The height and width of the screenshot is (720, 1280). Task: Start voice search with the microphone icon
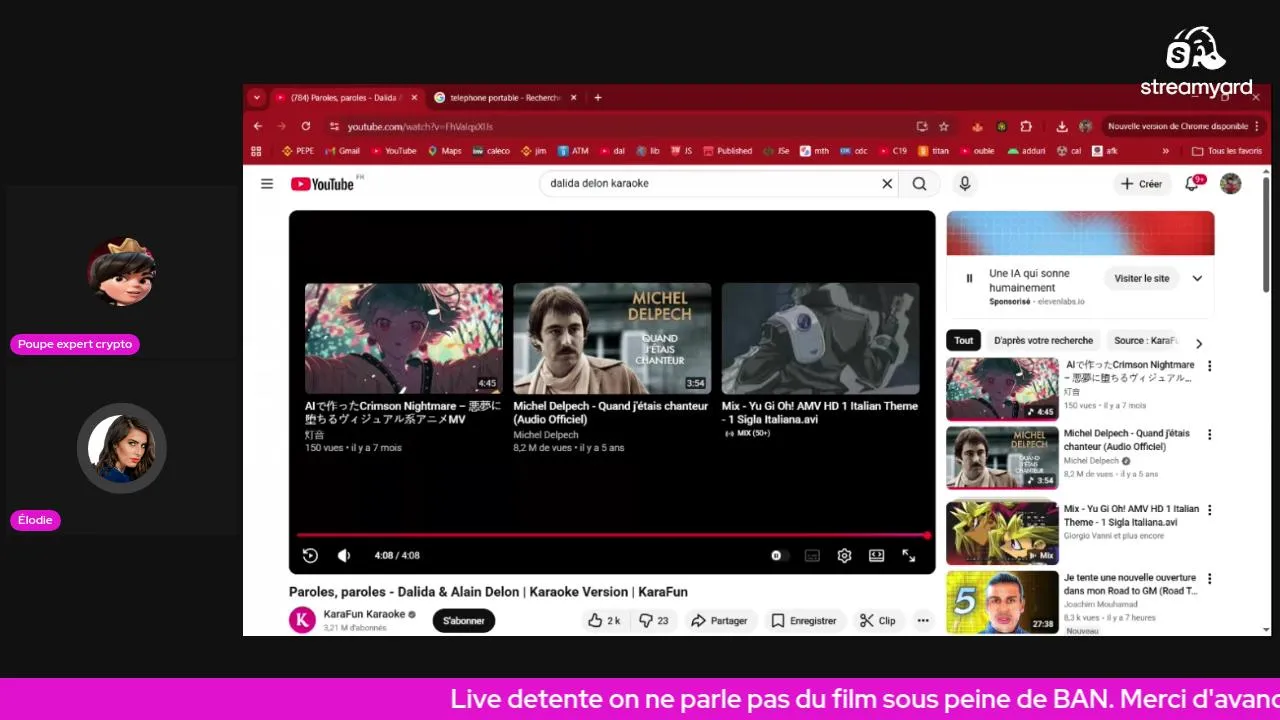tap(964, 184)
